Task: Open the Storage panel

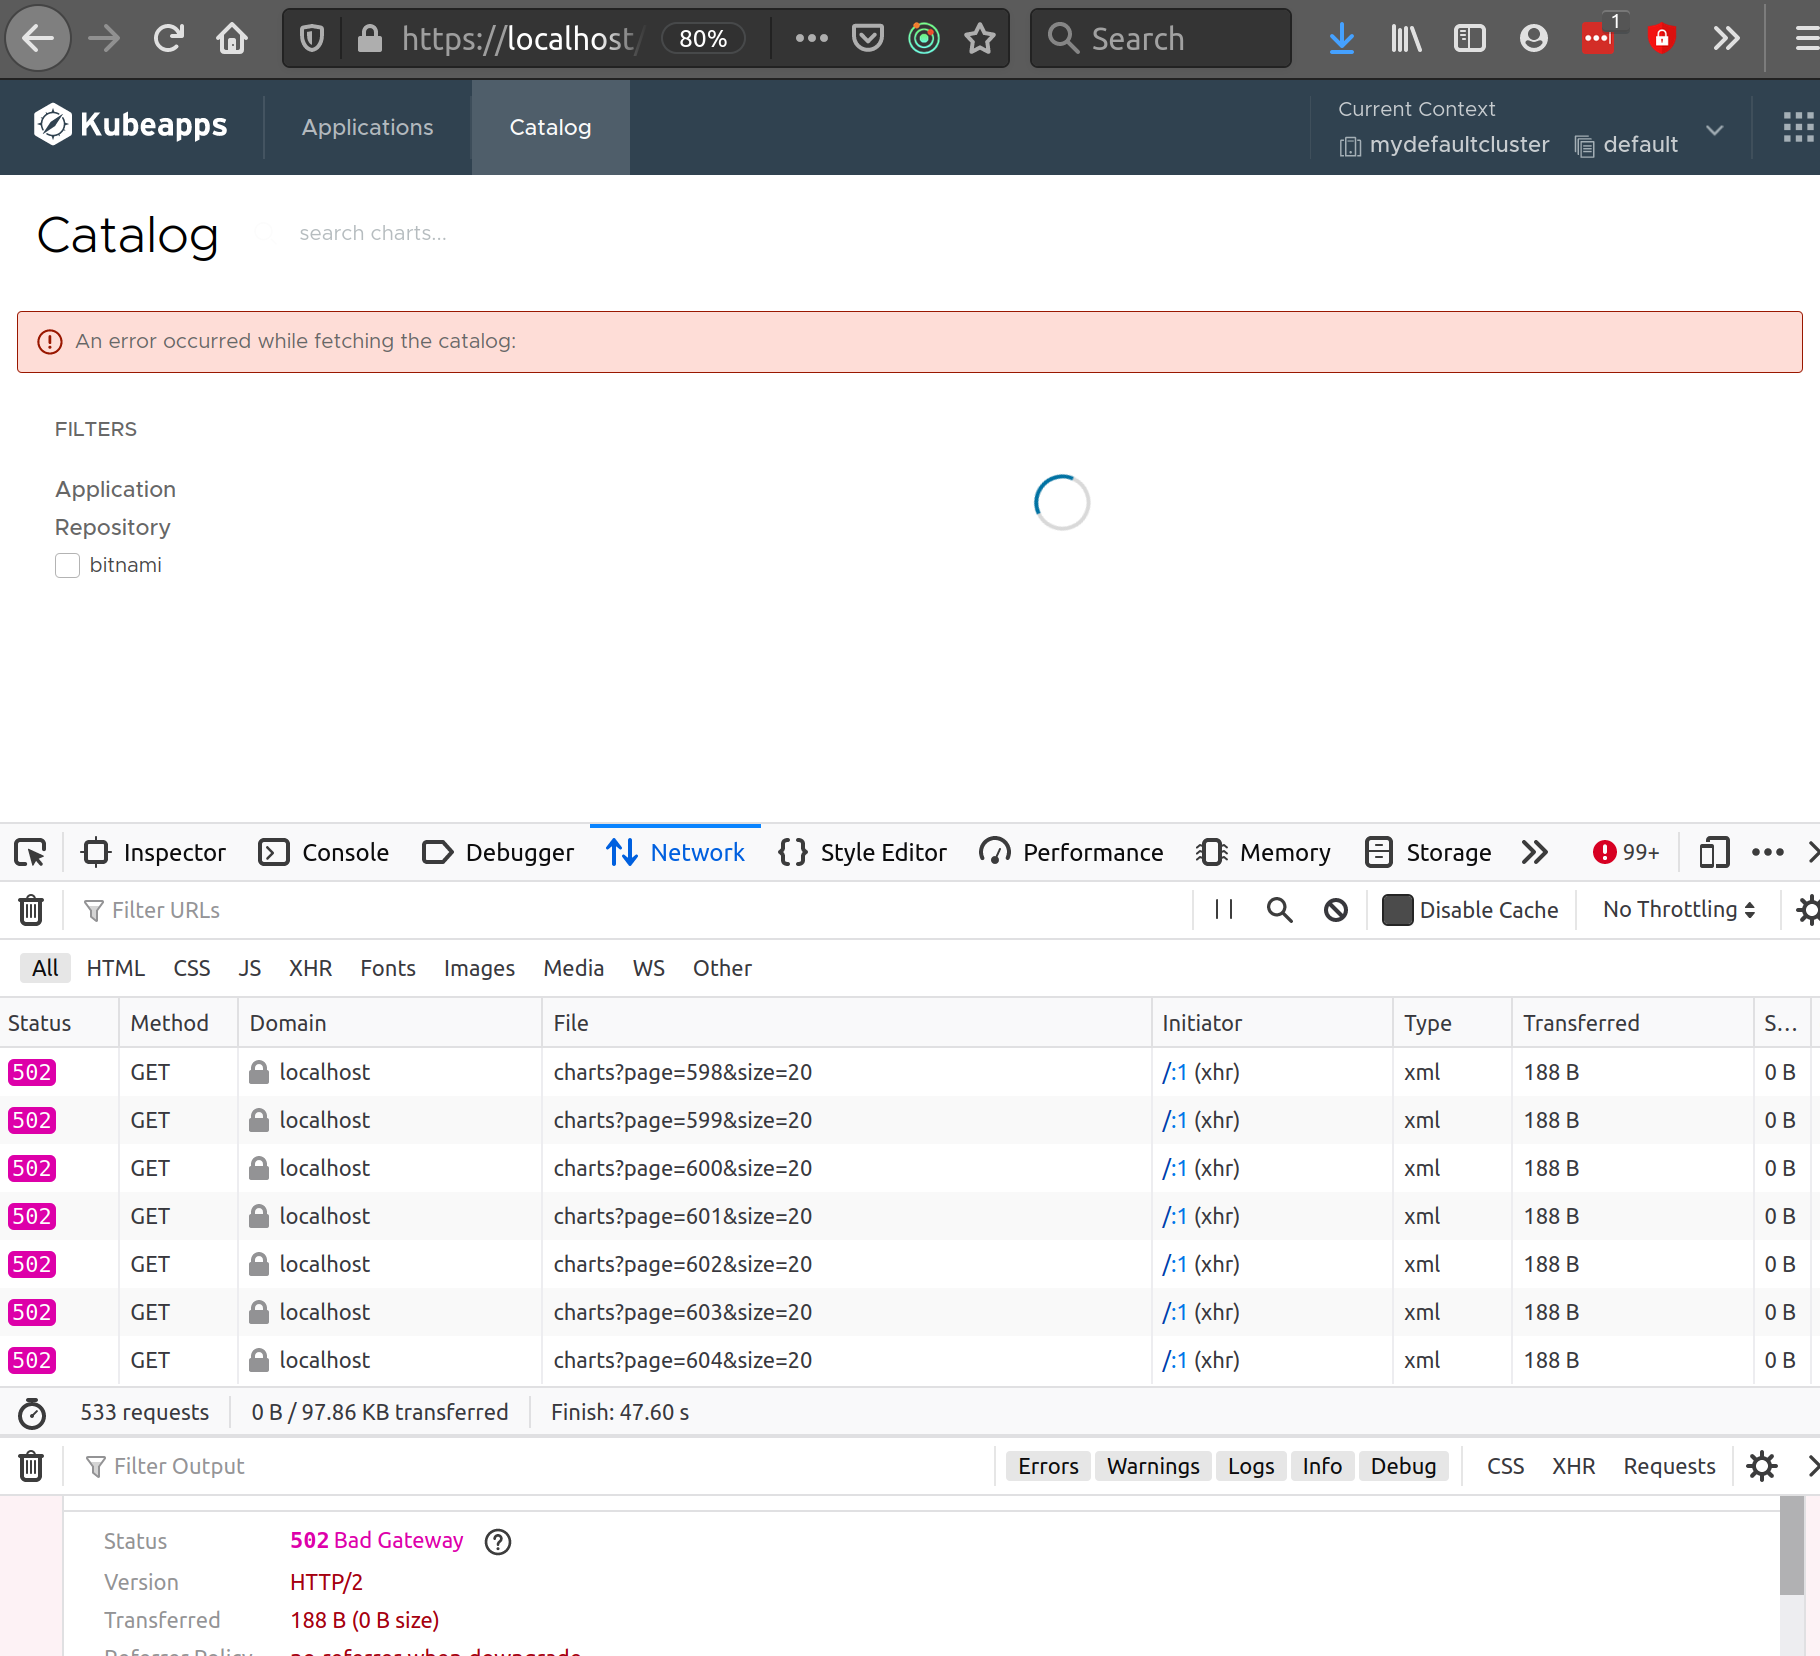Action: 1427,852
